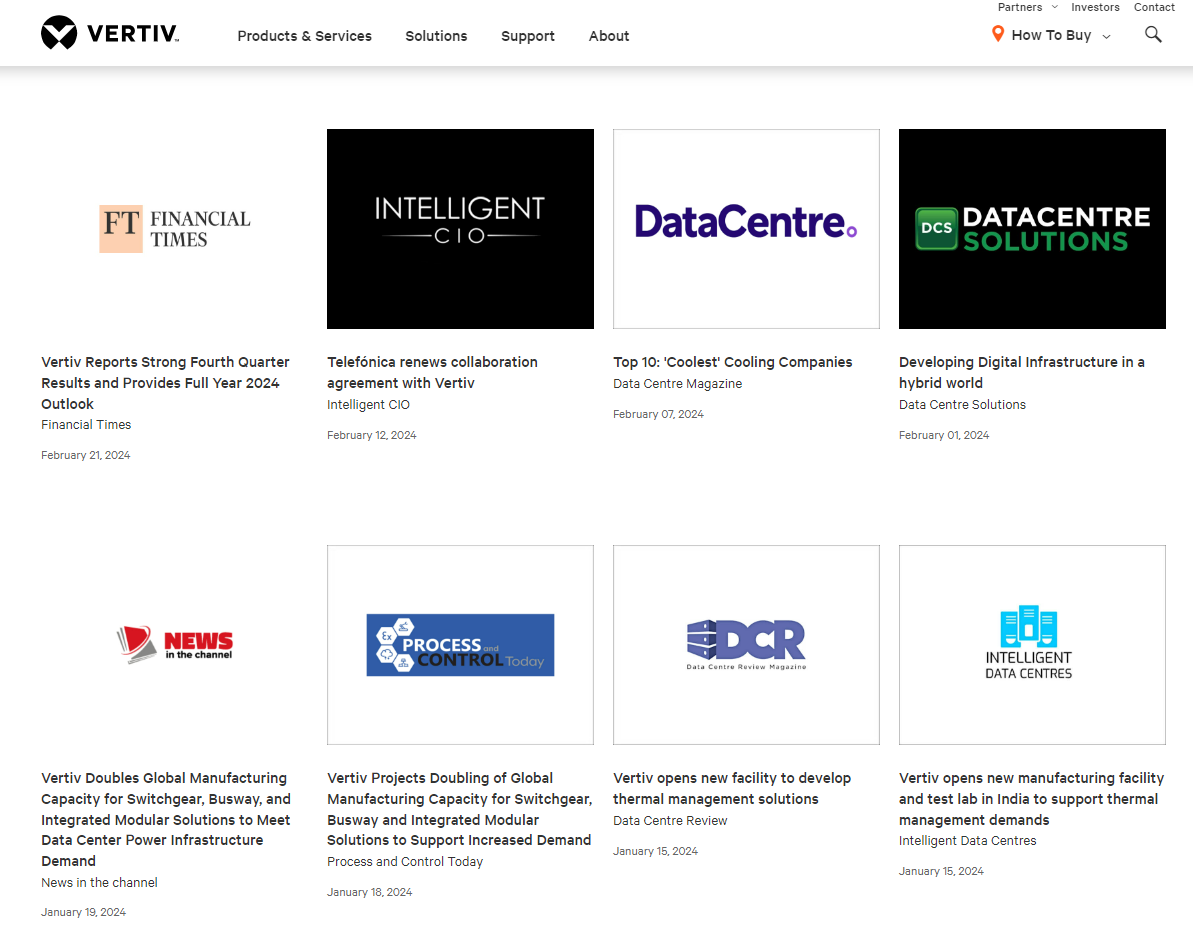The height and width of the screenshot is (935, 1193).
Task: Open the Solutions menu
Action: point(436,36)
